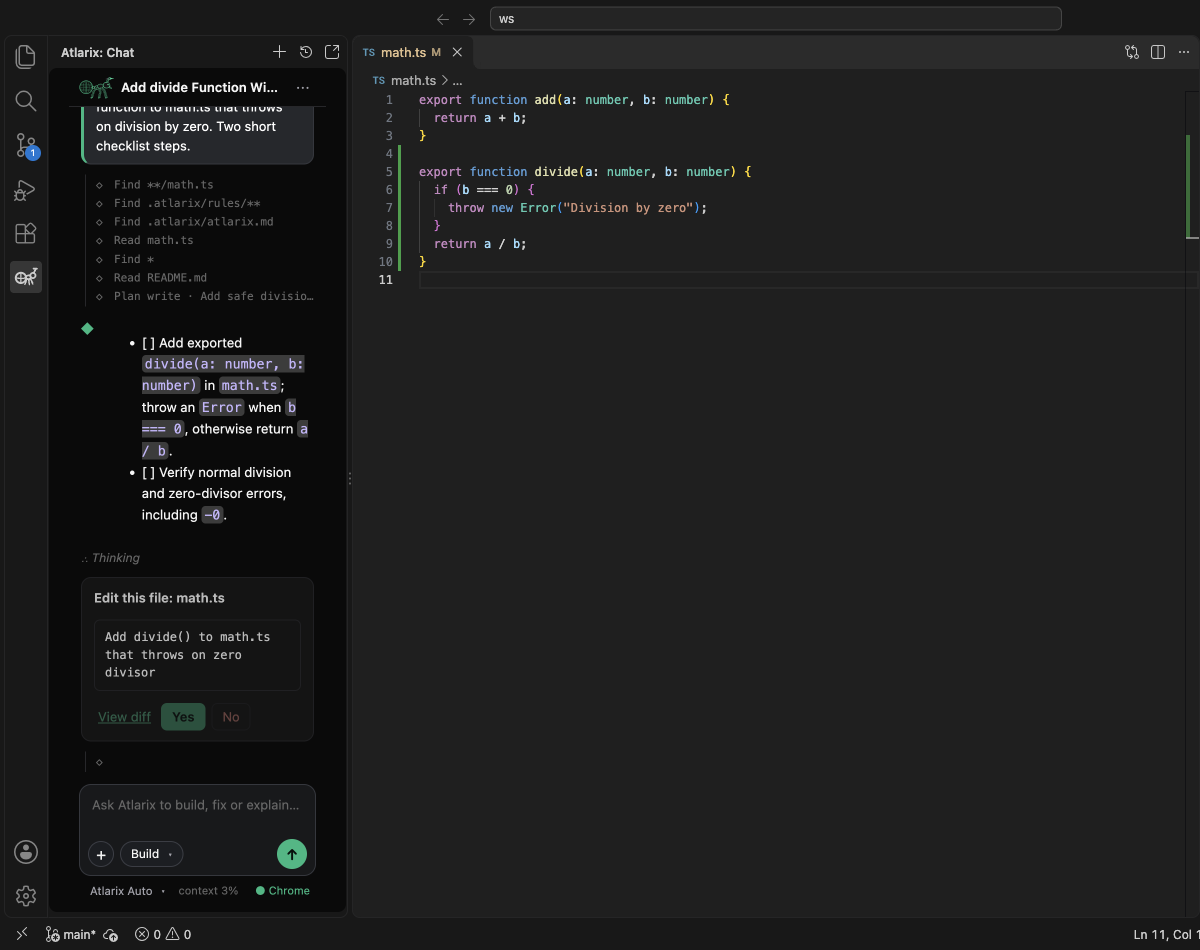Click the context 3% indicator
Screen dimensions: 1200x950
click(208, 891)
